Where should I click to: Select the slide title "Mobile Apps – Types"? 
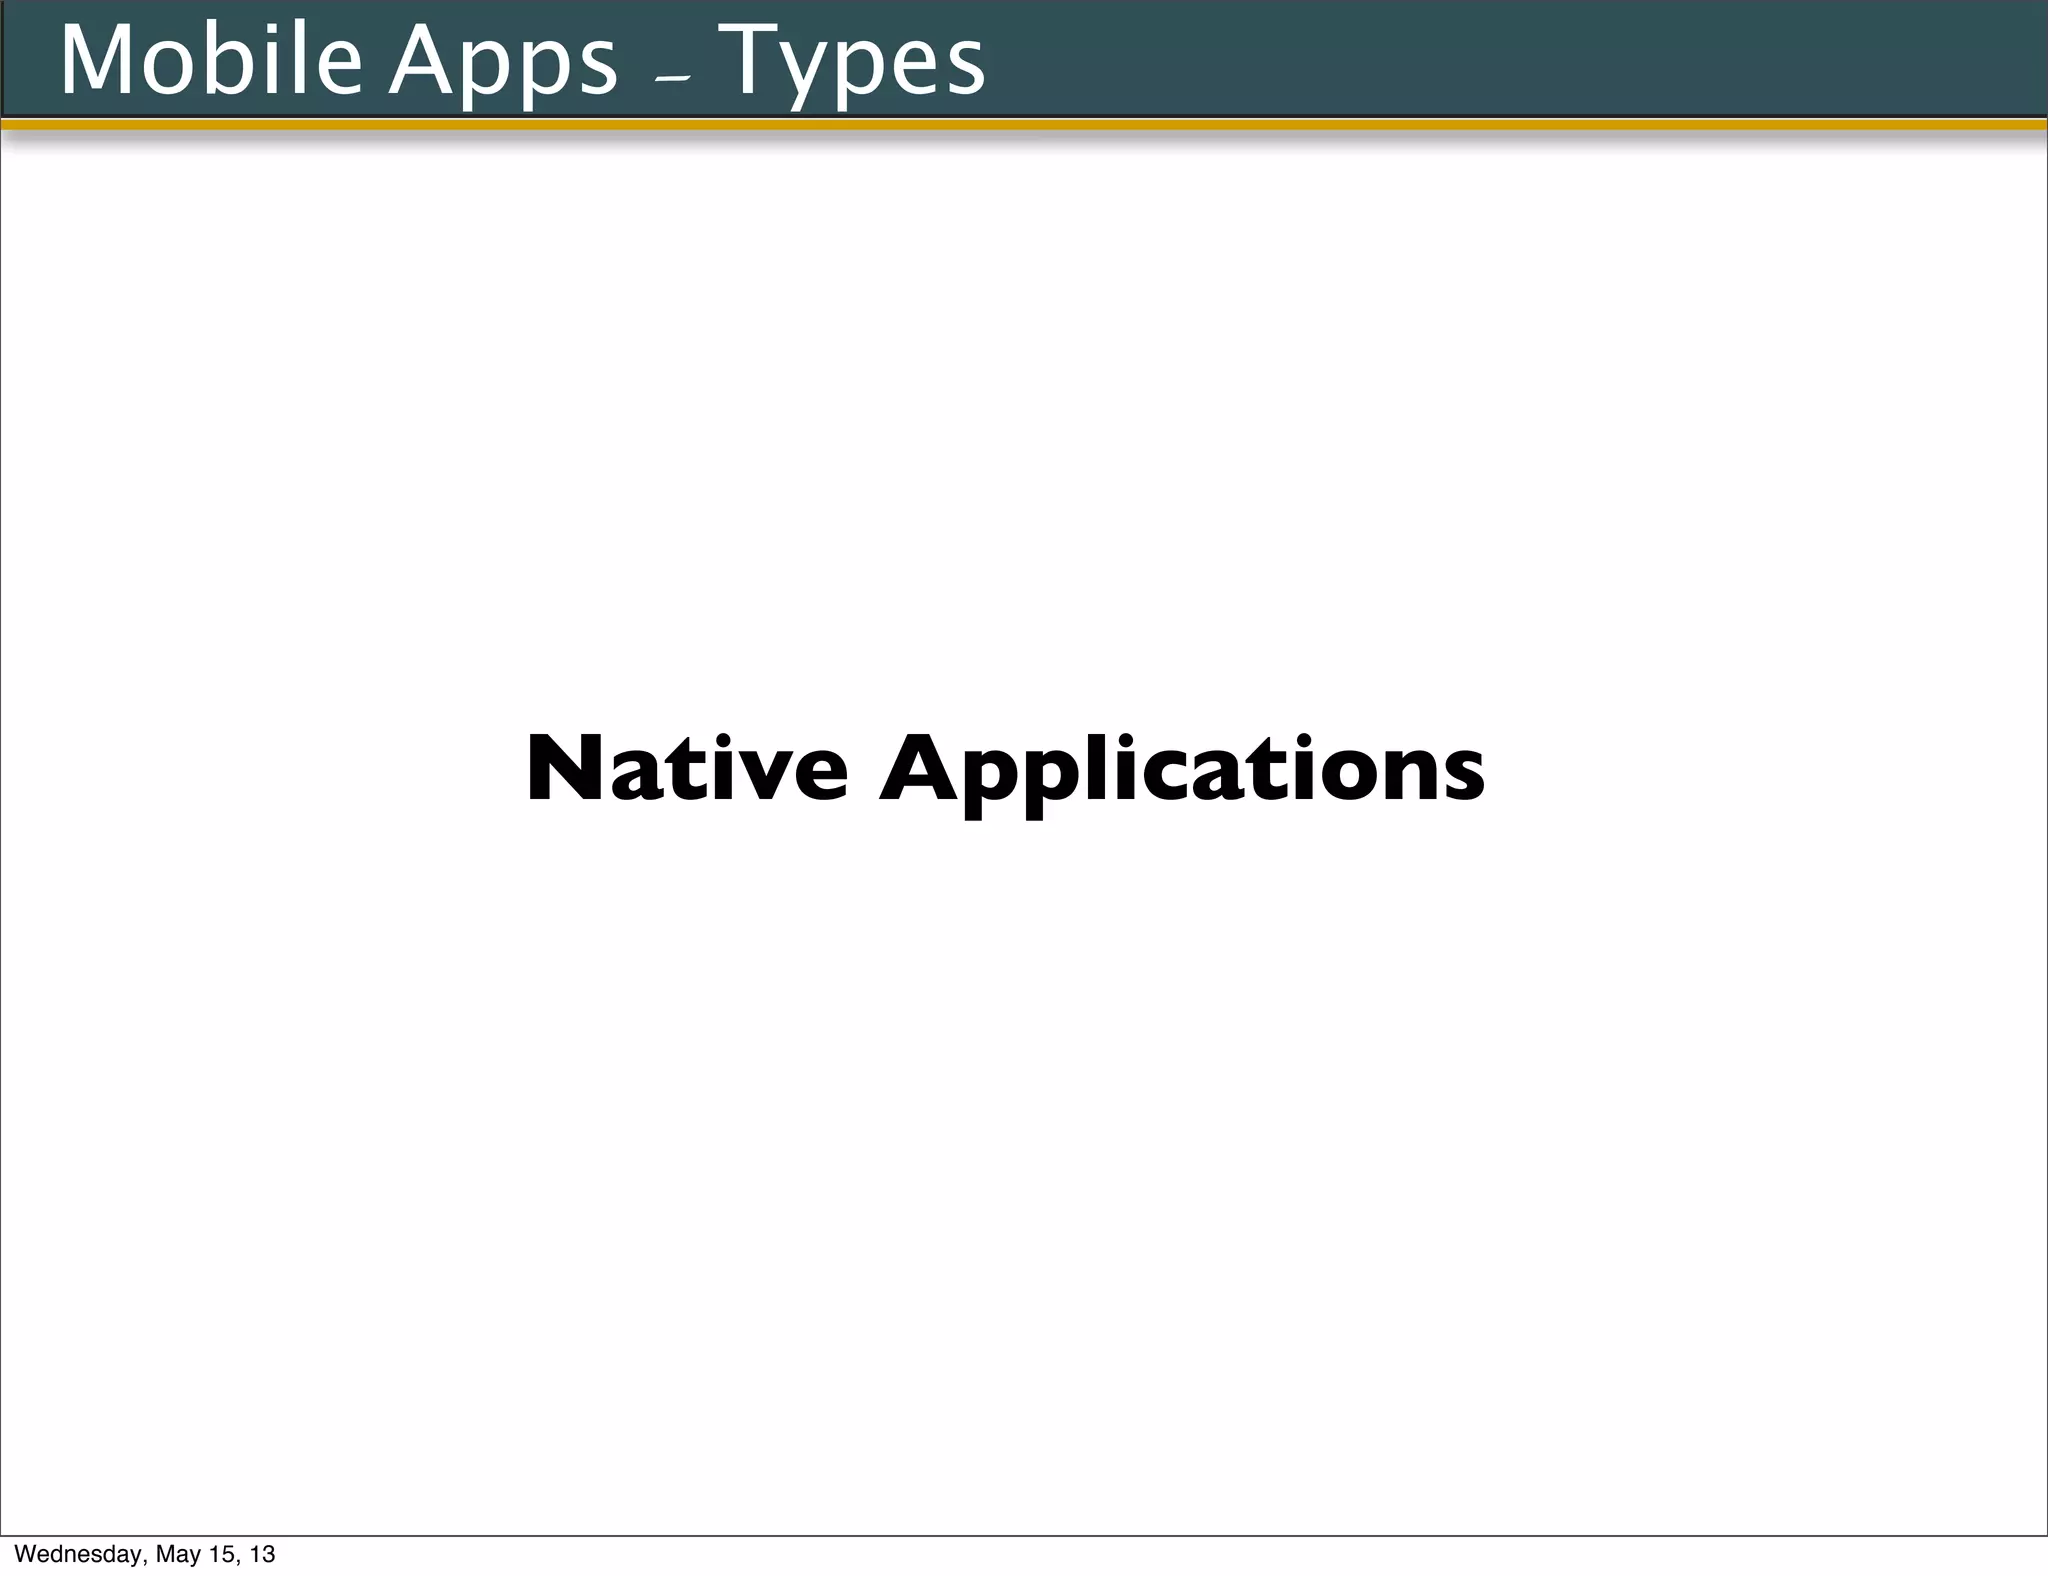(x=522, y=60)
